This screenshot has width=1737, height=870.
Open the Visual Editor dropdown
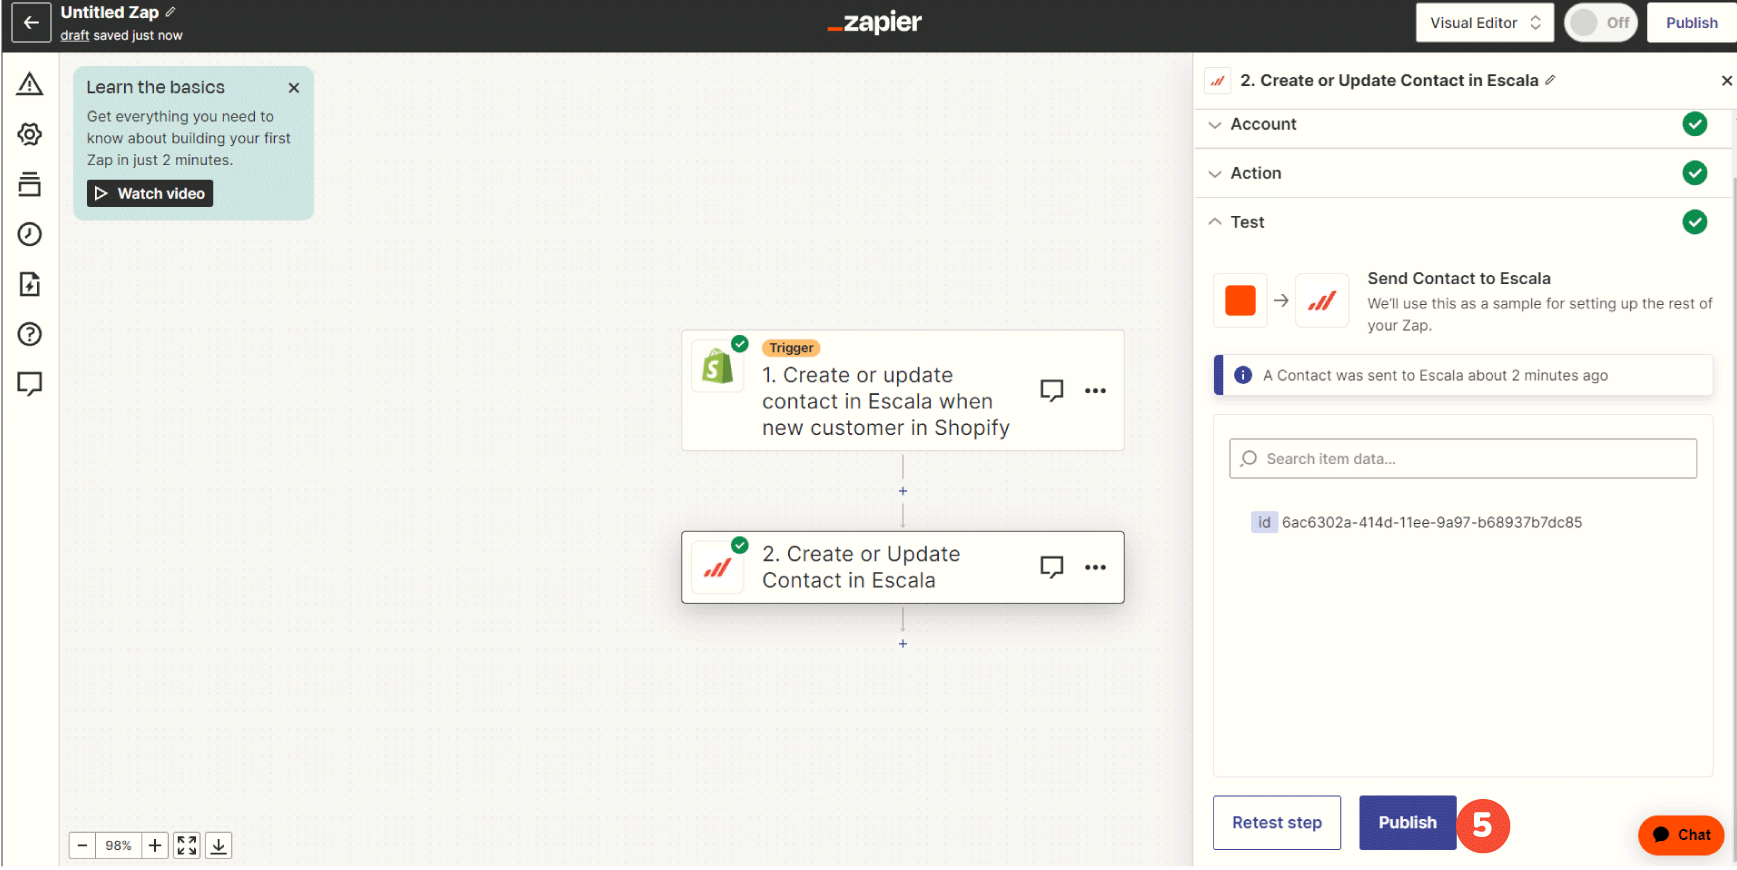pos(1485,23)
